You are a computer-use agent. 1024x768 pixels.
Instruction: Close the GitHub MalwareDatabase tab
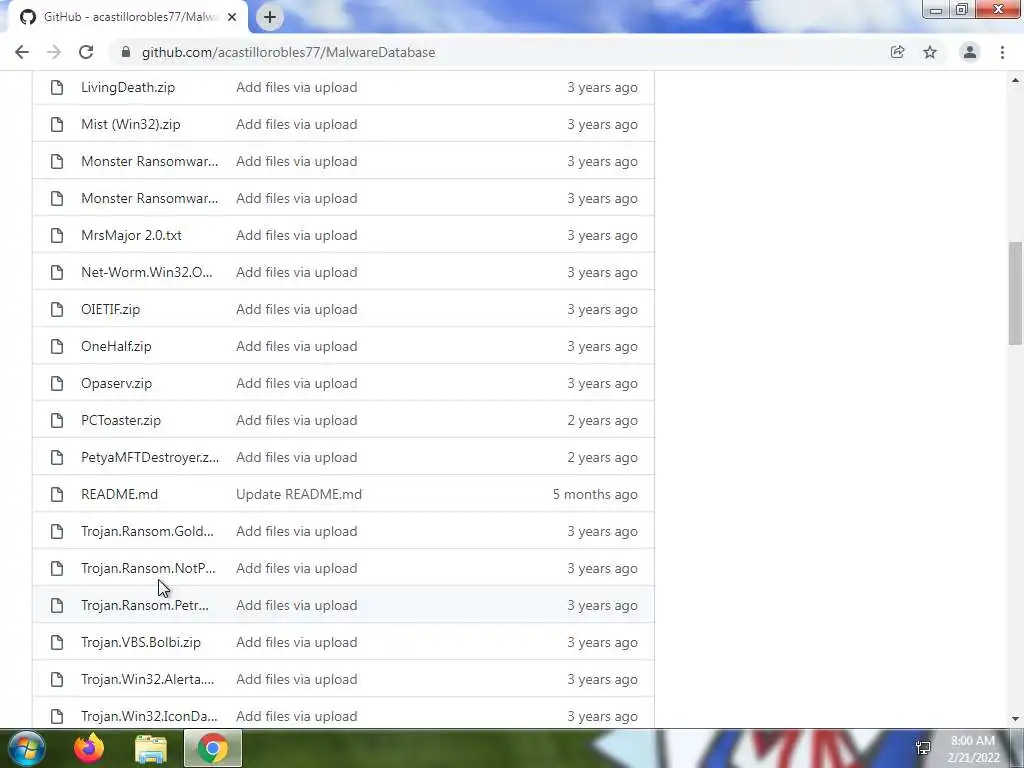(232, 17)
